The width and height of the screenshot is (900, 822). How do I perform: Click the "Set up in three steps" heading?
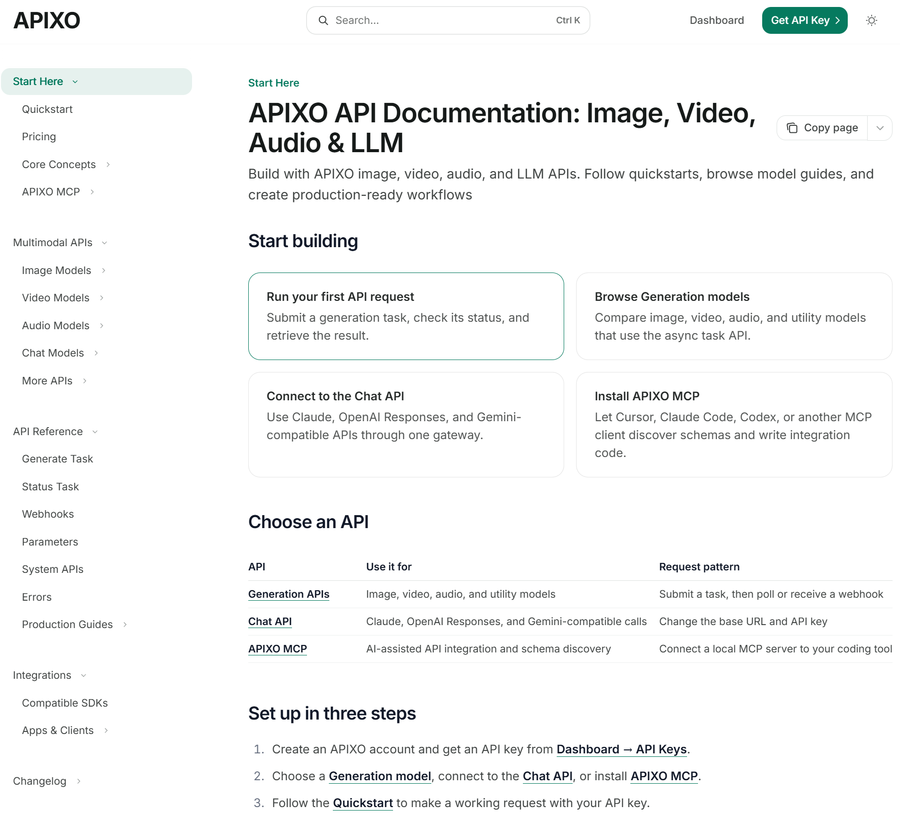(332, 713)
